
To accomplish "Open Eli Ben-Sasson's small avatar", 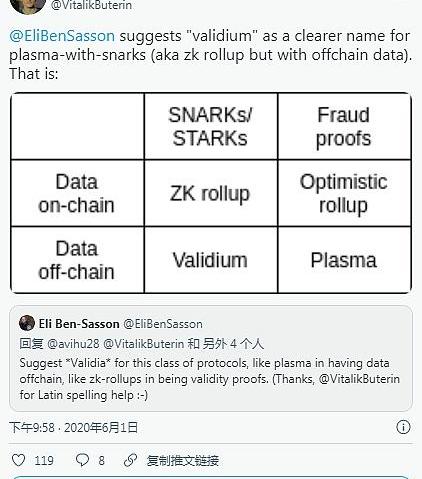I will (27, 323).
